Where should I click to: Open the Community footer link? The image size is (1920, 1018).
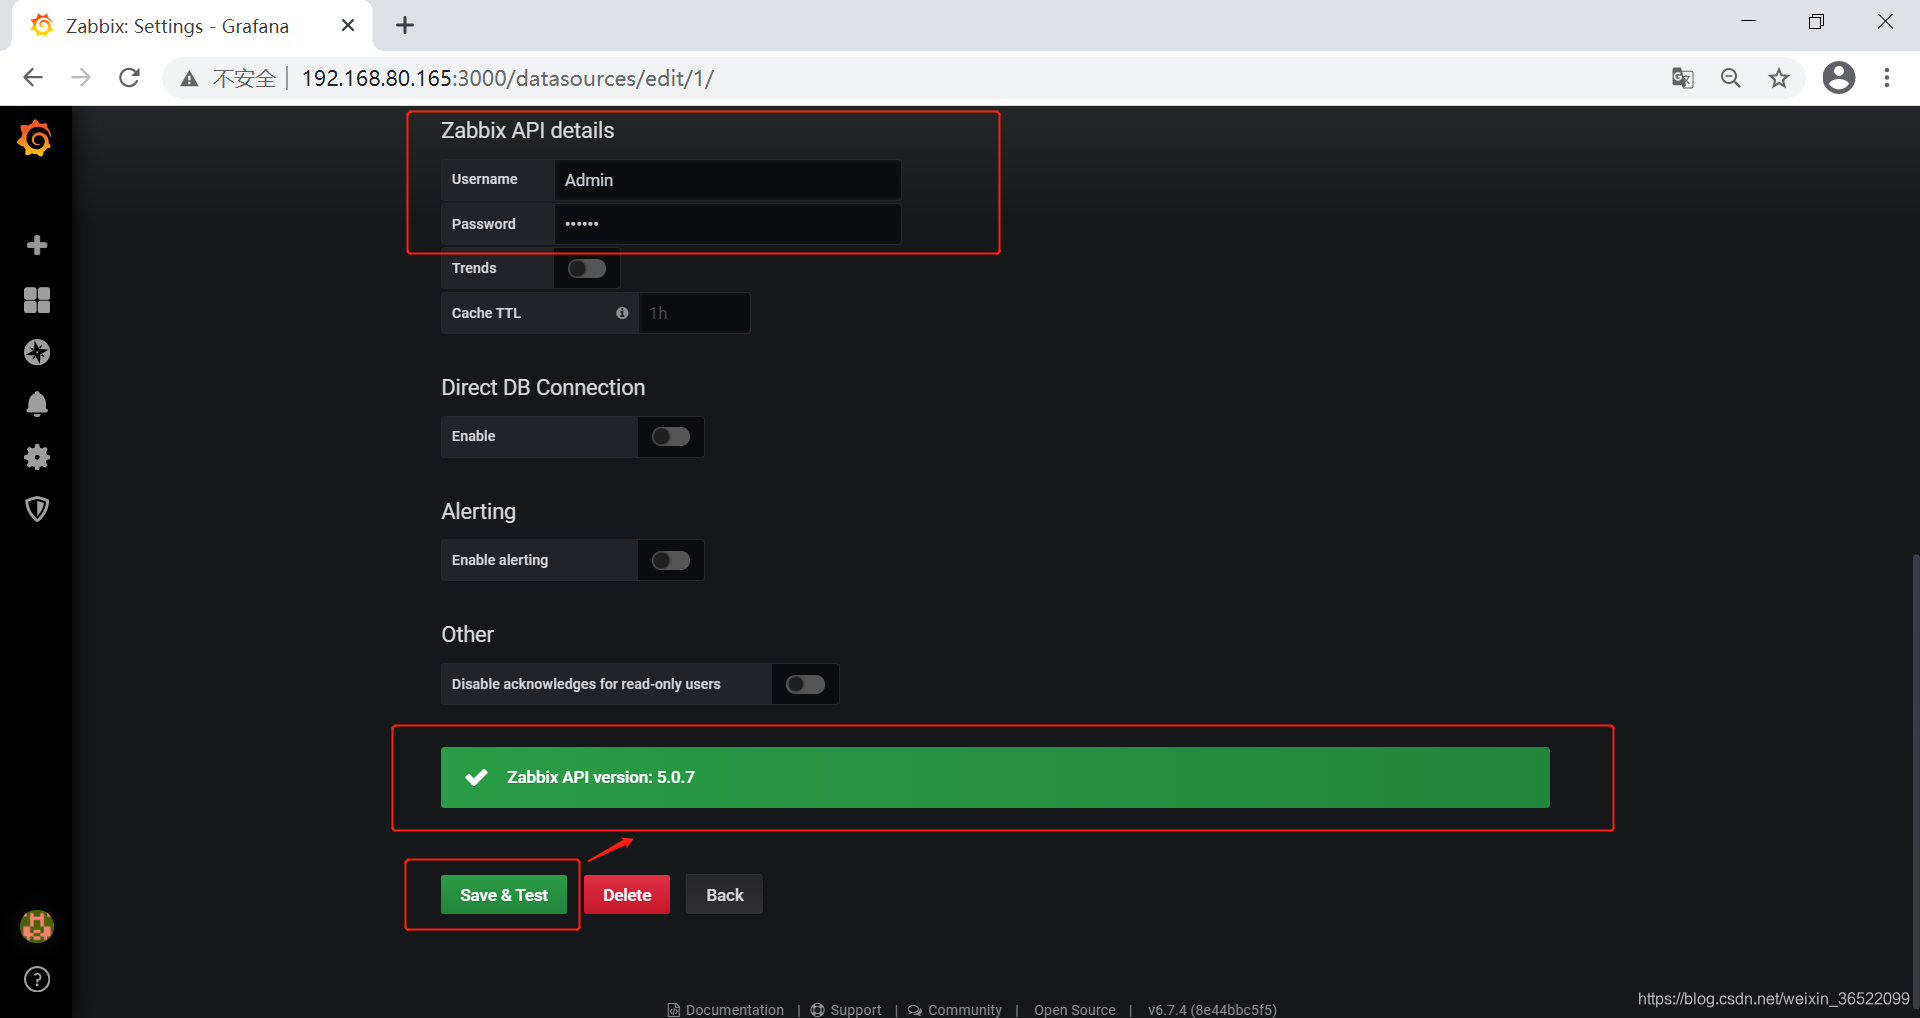[955, 1009]
